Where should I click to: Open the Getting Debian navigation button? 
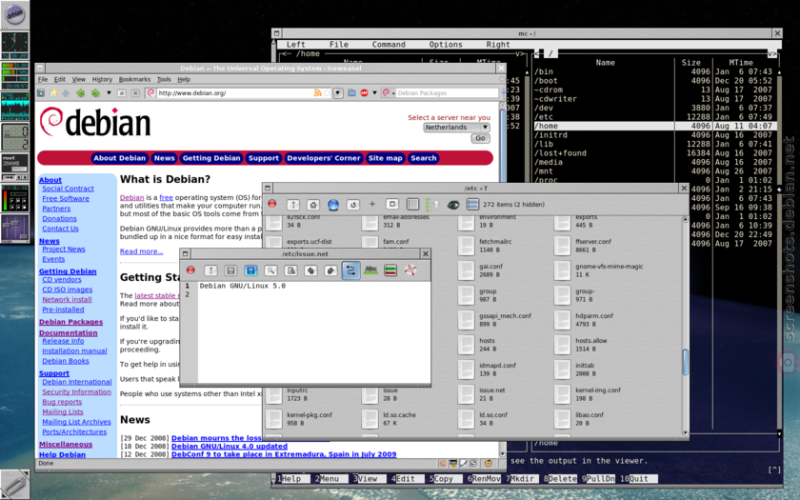click(x=211, y=158)
